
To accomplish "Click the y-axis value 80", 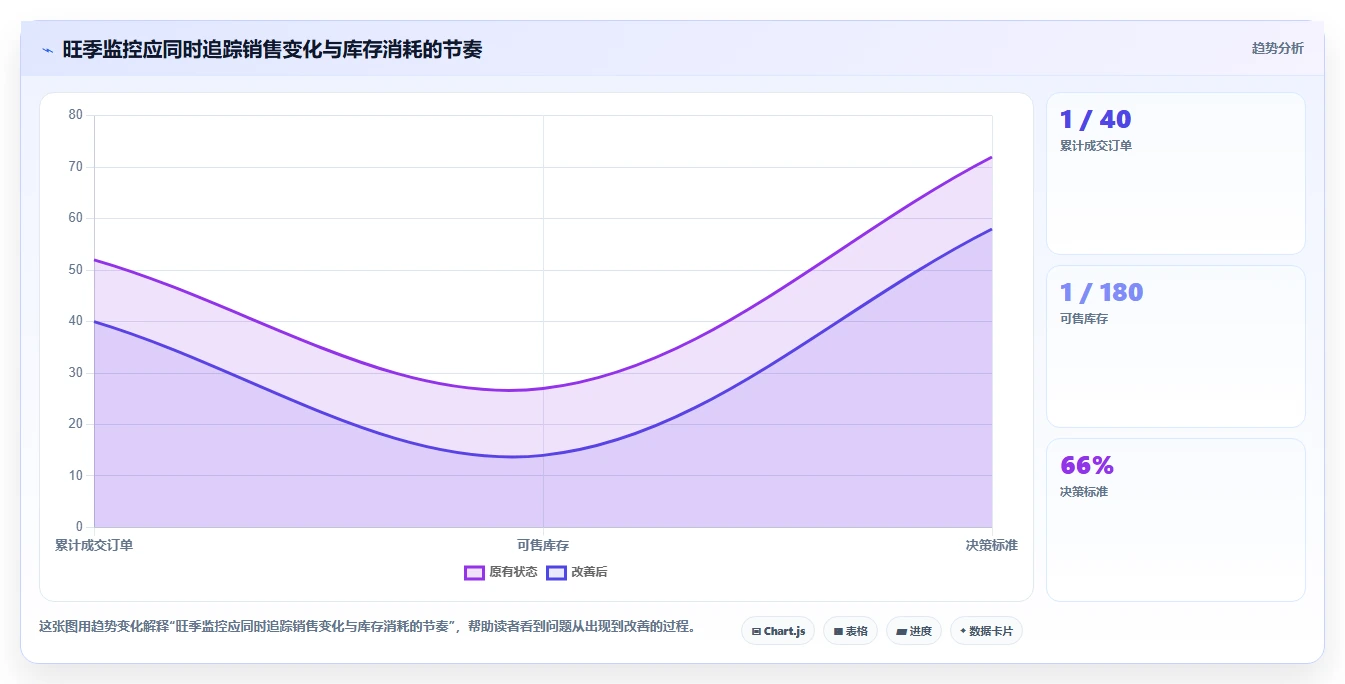I will (76, 115).
